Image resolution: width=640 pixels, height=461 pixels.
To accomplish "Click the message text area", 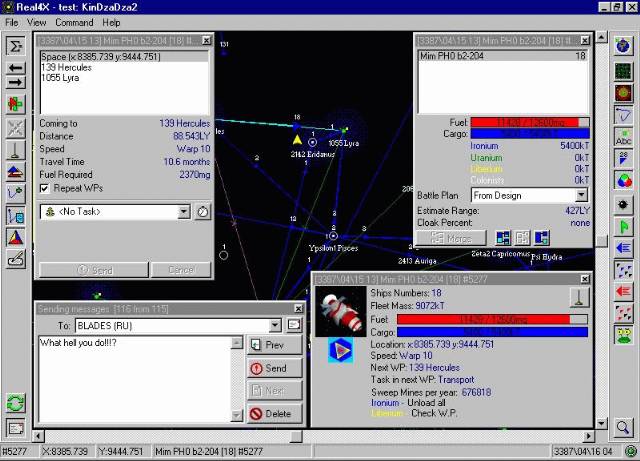I will [x=135, y=379].
